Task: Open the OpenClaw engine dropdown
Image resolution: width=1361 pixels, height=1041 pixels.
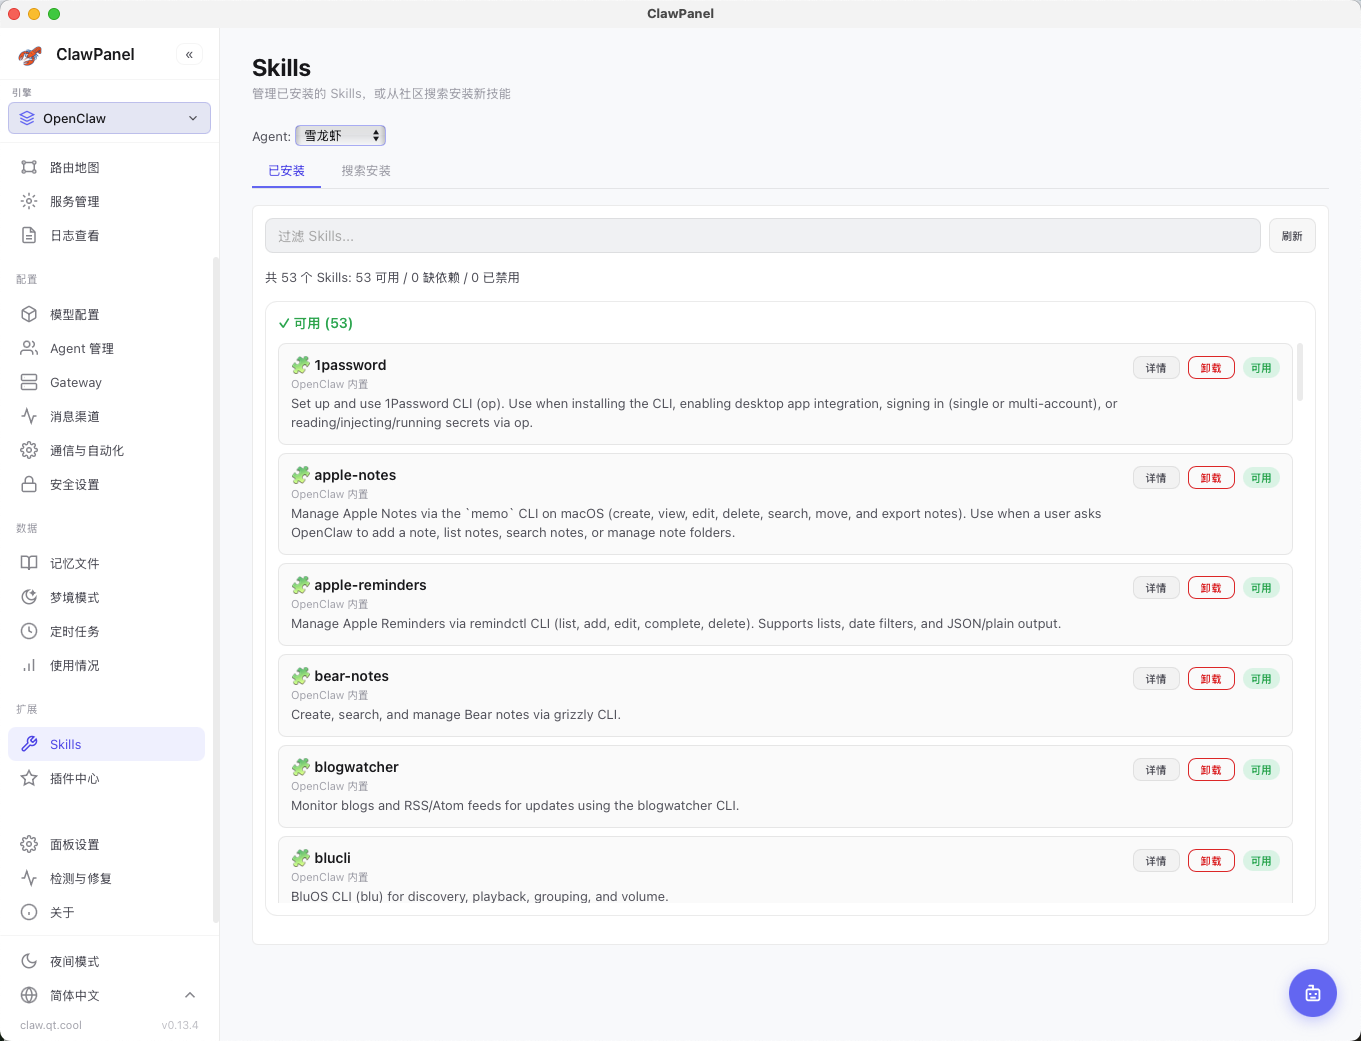Action: 109,118
